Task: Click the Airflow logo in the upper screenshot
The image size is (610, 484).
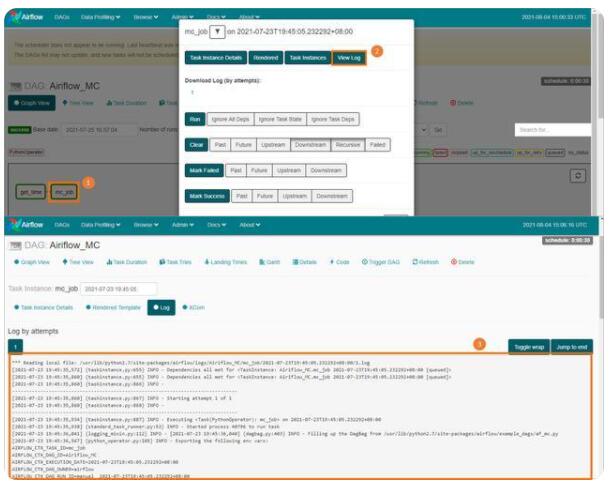Action: [x=26, y=17]
